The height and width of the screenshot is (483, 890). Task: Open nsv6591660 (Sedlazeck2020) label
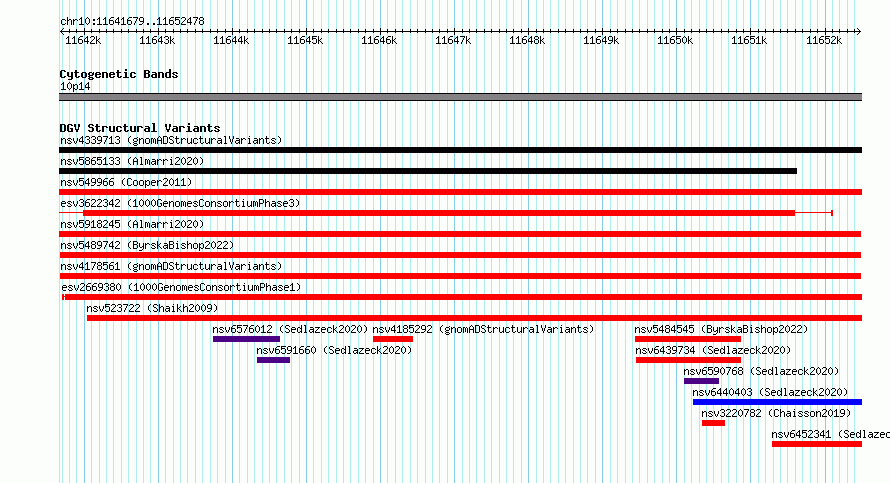(x=334, y=350)
